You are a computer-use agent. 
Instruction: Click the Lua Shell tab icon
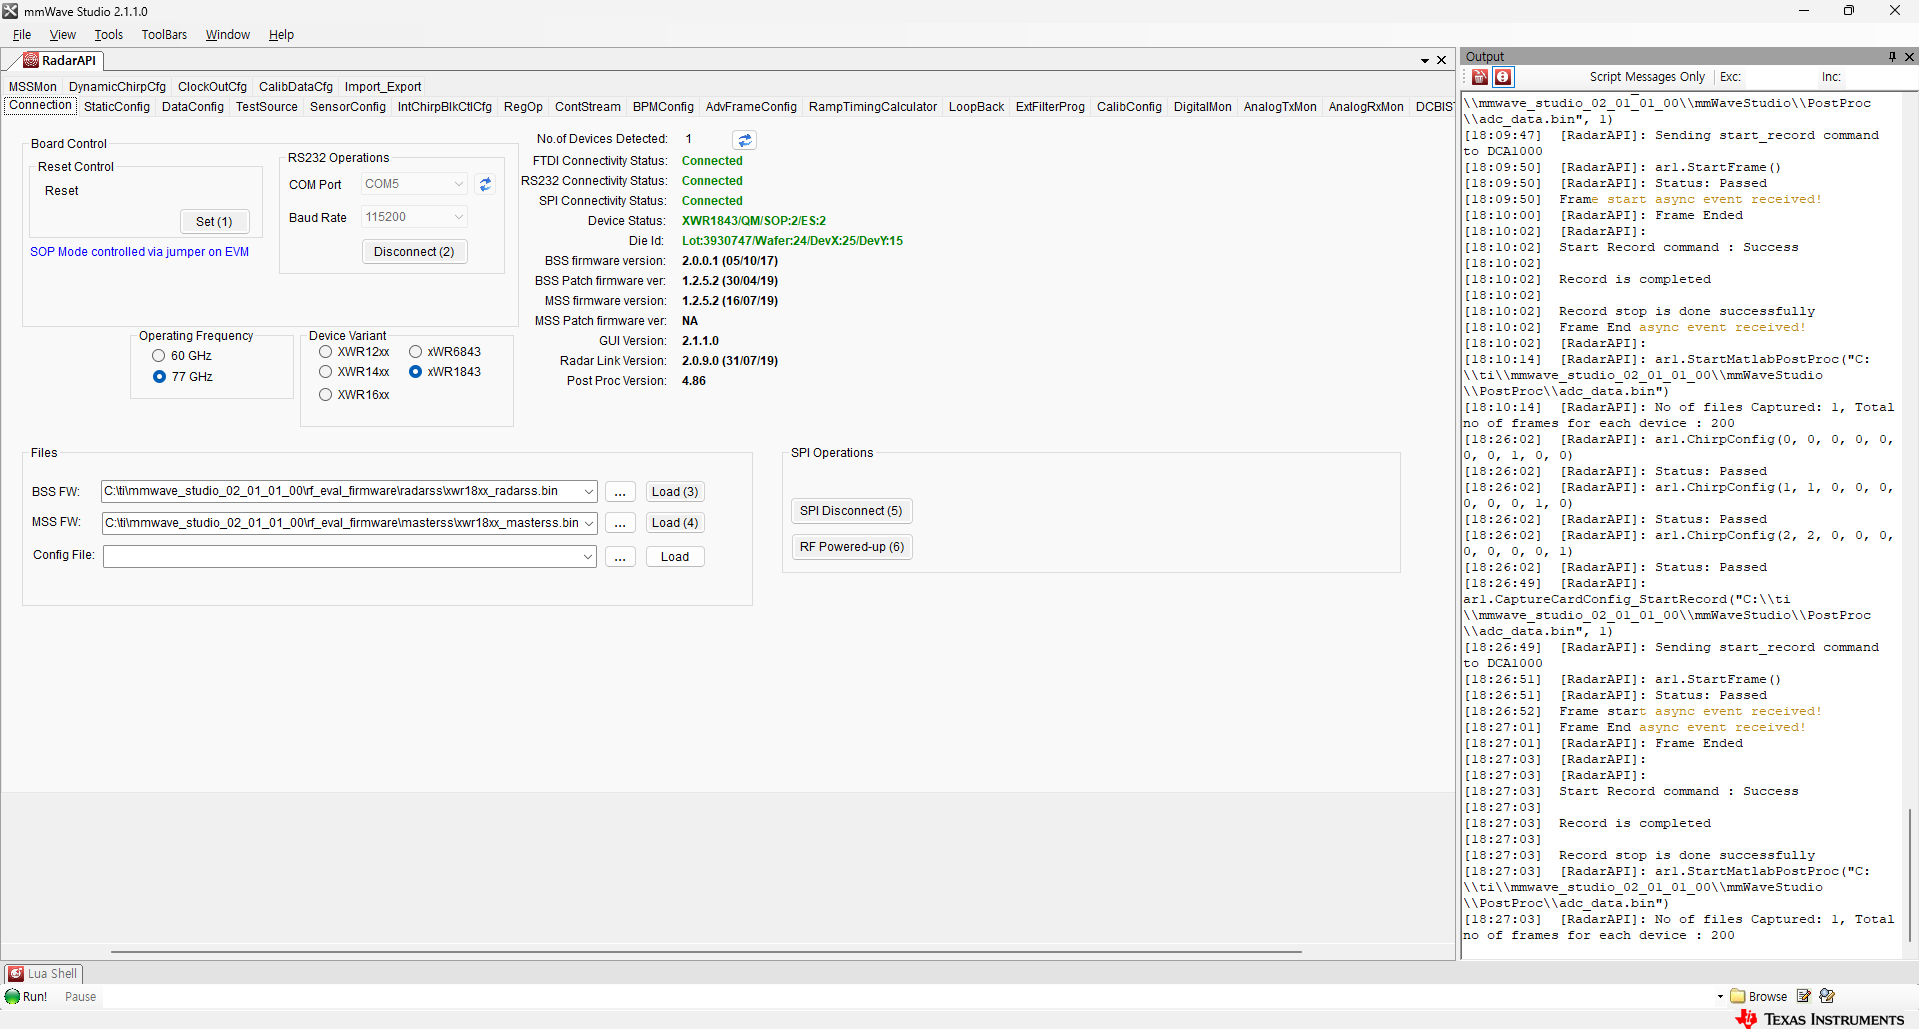(x=16, y=974)
